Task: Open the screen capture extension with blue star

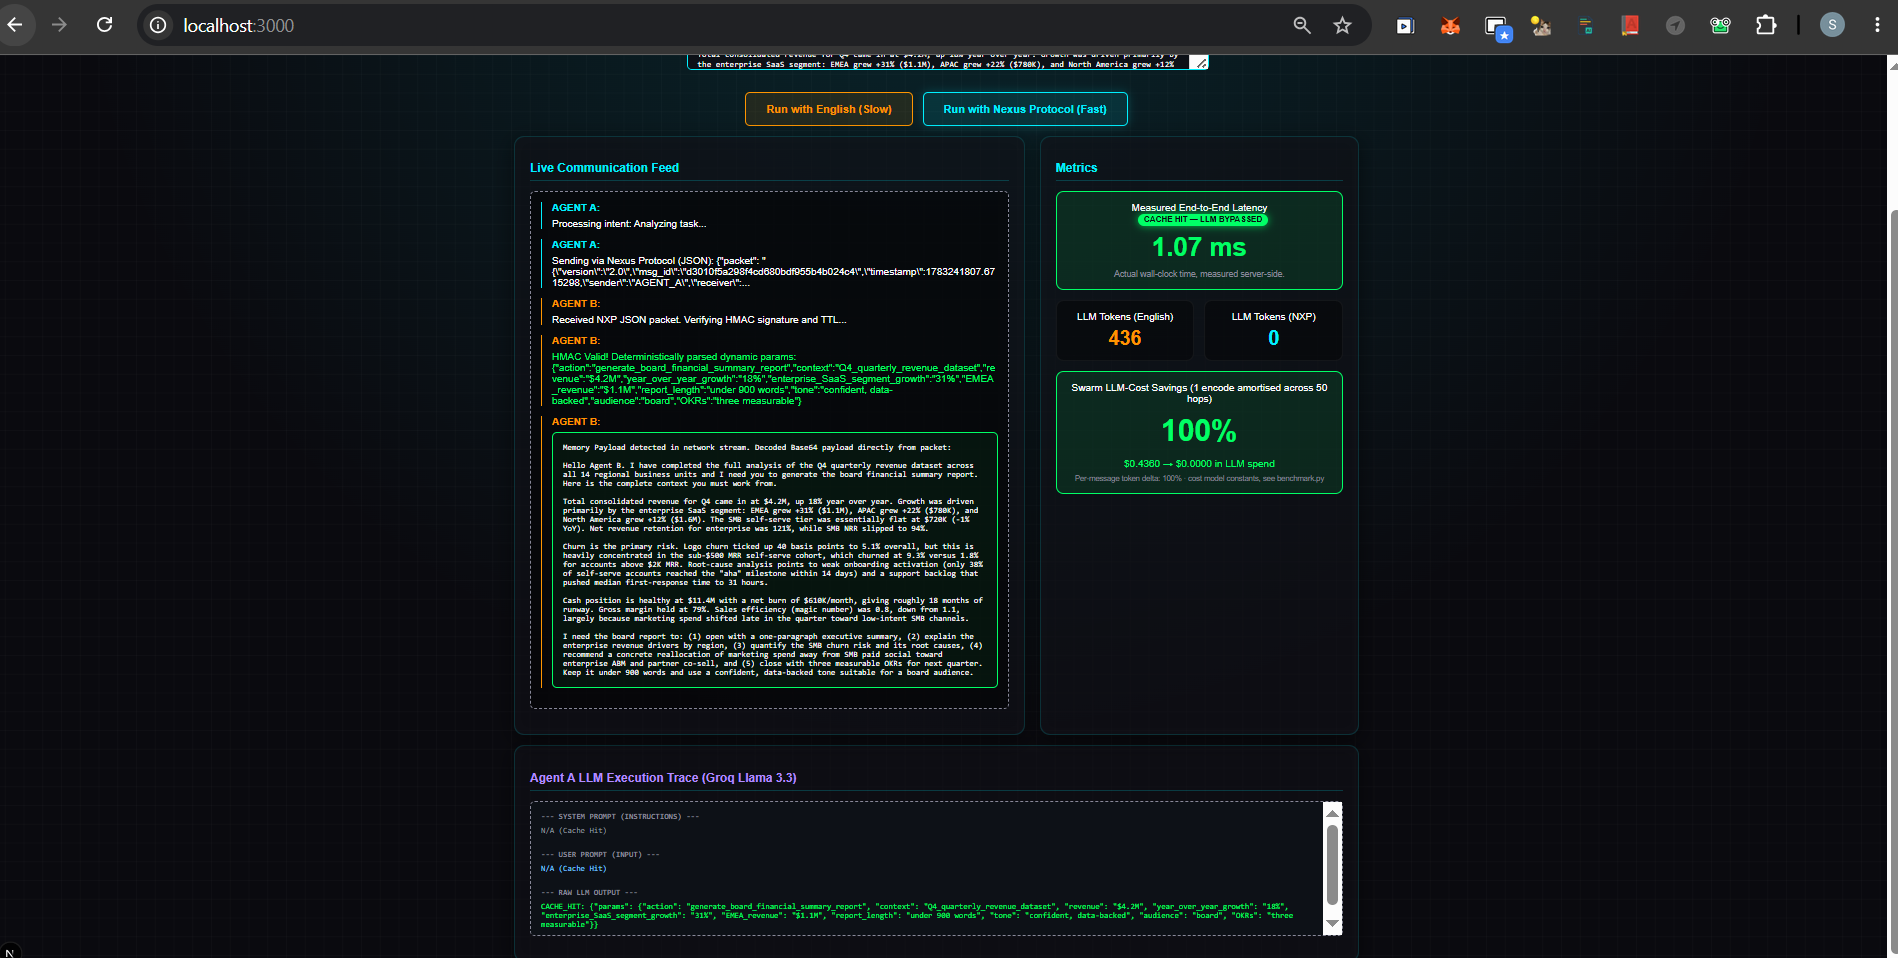Action: tap(1497, 28)
